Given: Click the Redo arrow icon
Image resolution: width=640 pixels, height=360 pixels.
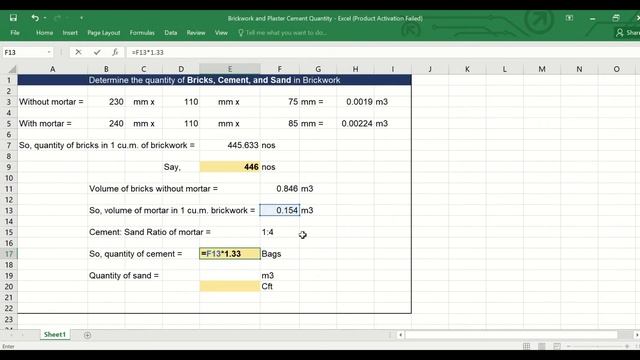Looking at the screenshot, I should [x=57, y=18].
